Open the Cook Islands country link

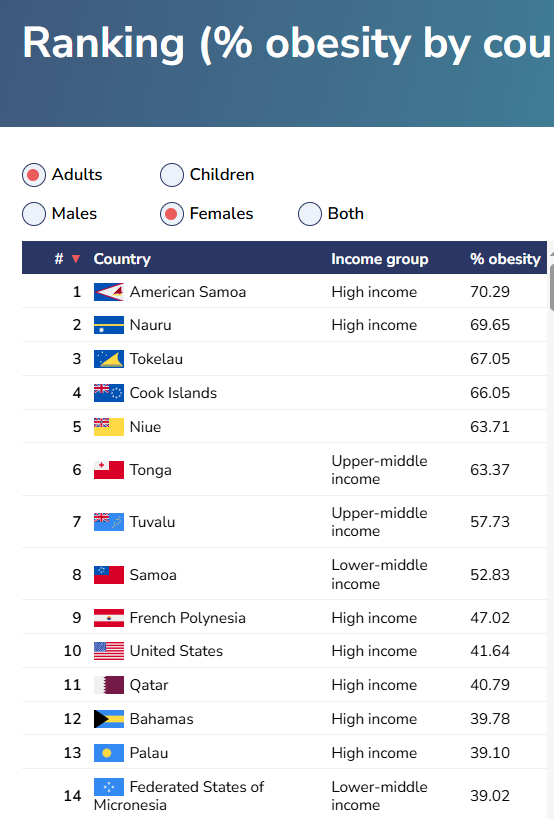click(x=173, y=393)
